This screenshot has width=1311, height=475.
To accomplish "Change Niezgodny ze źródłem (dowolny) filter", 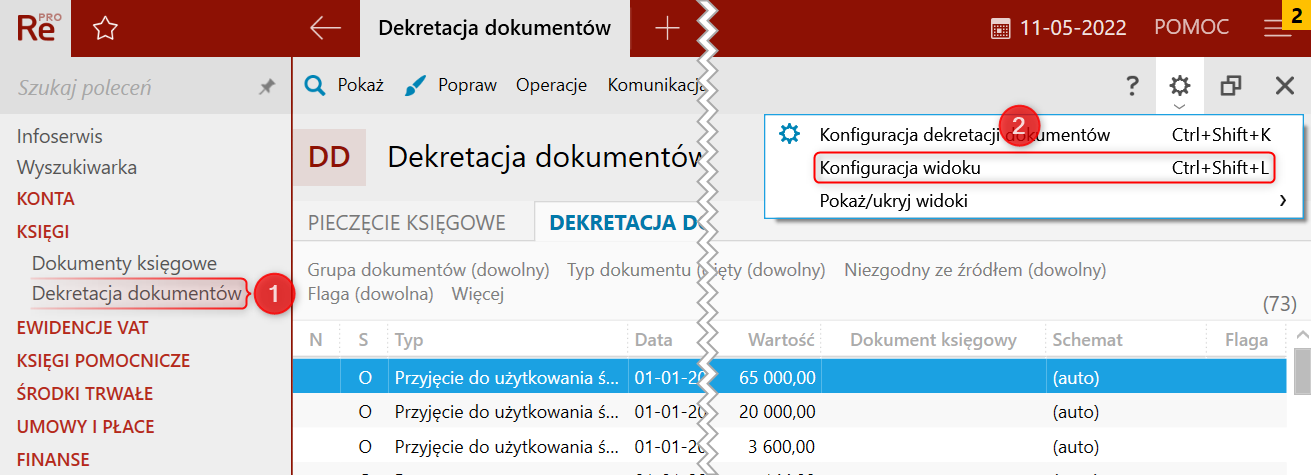I will pos(975,270).
